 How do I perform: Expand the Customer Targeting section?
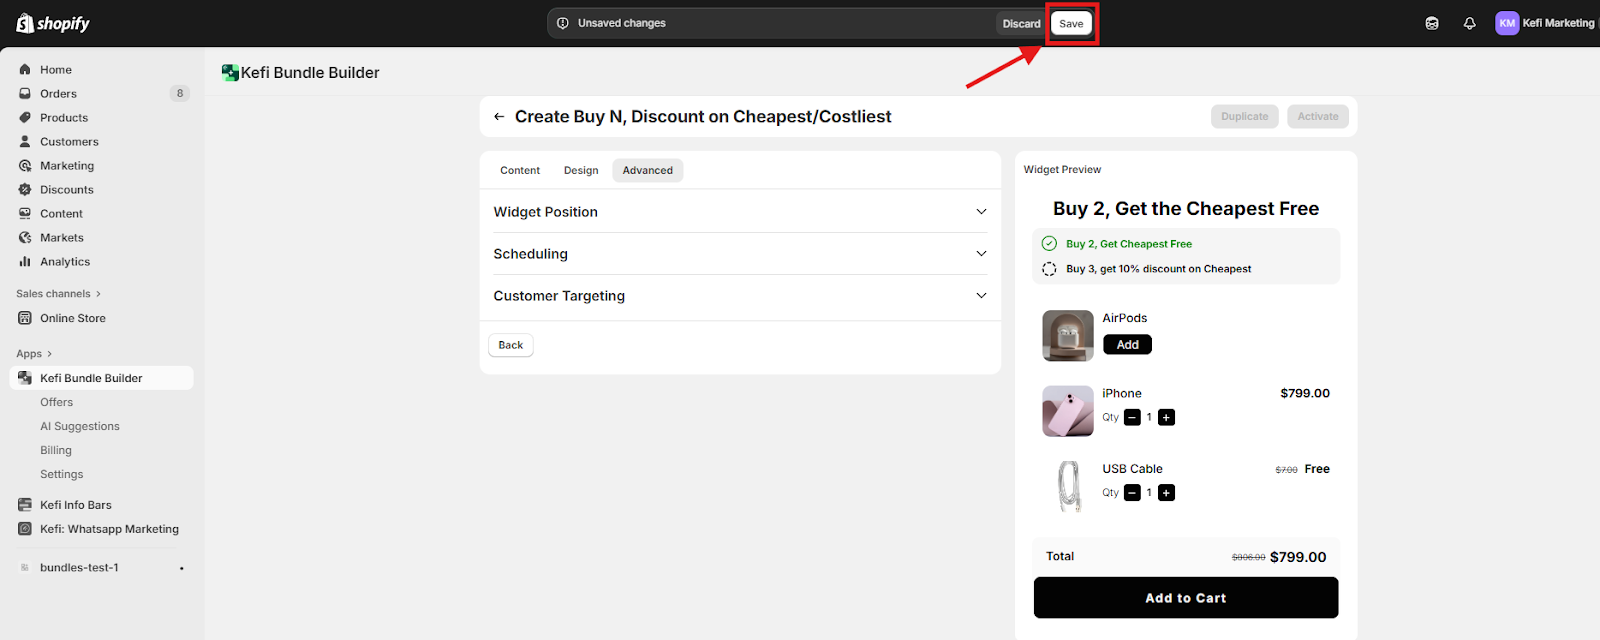point(740,296)
